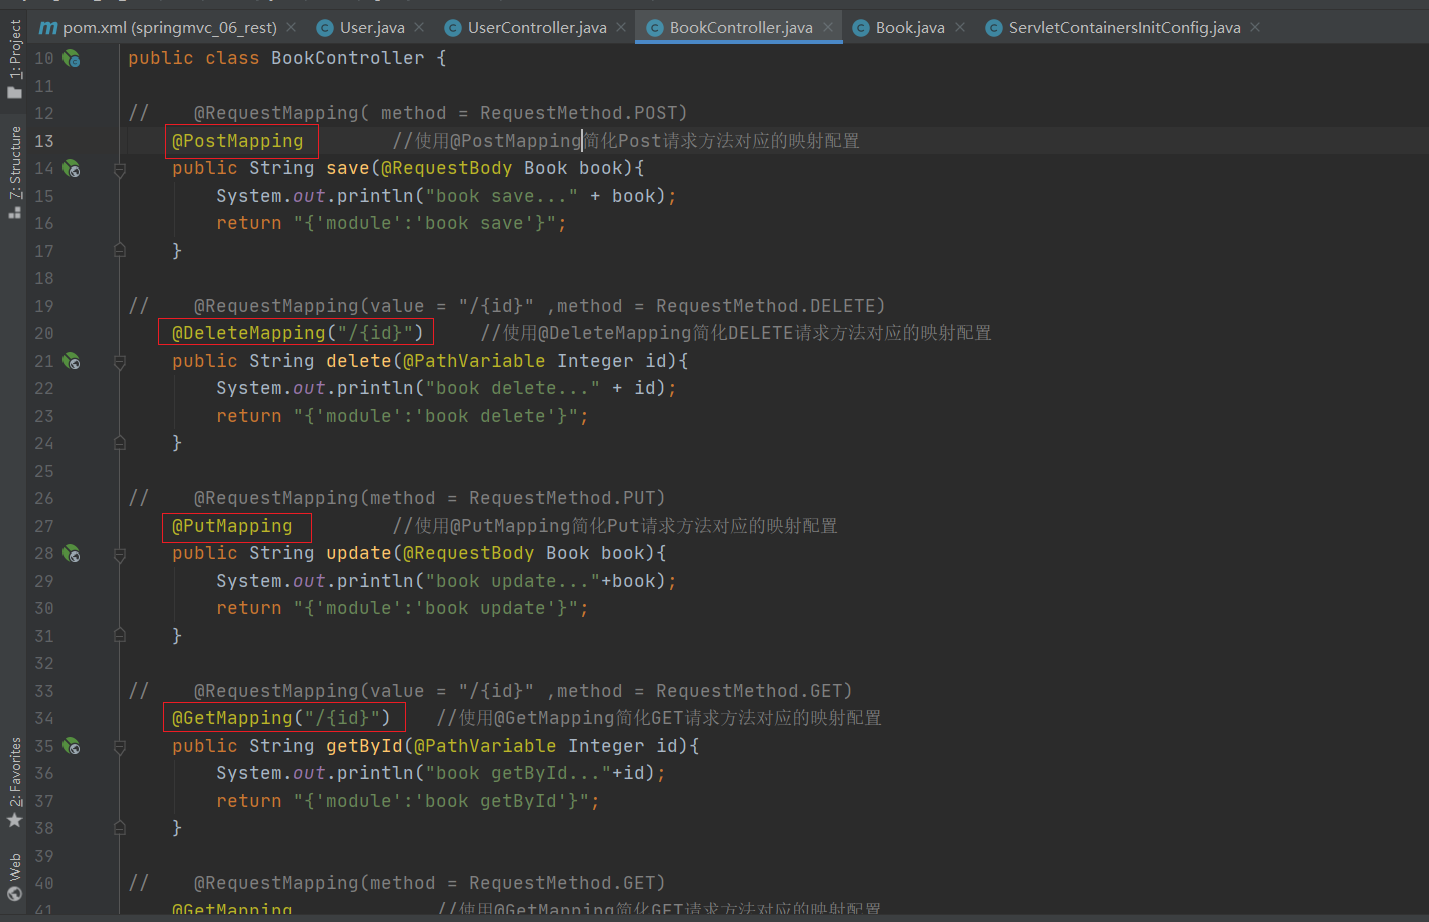Close the Book.java editor tab
The height and width of the screenshot is (922, 1429).
[x=960, y=27]
